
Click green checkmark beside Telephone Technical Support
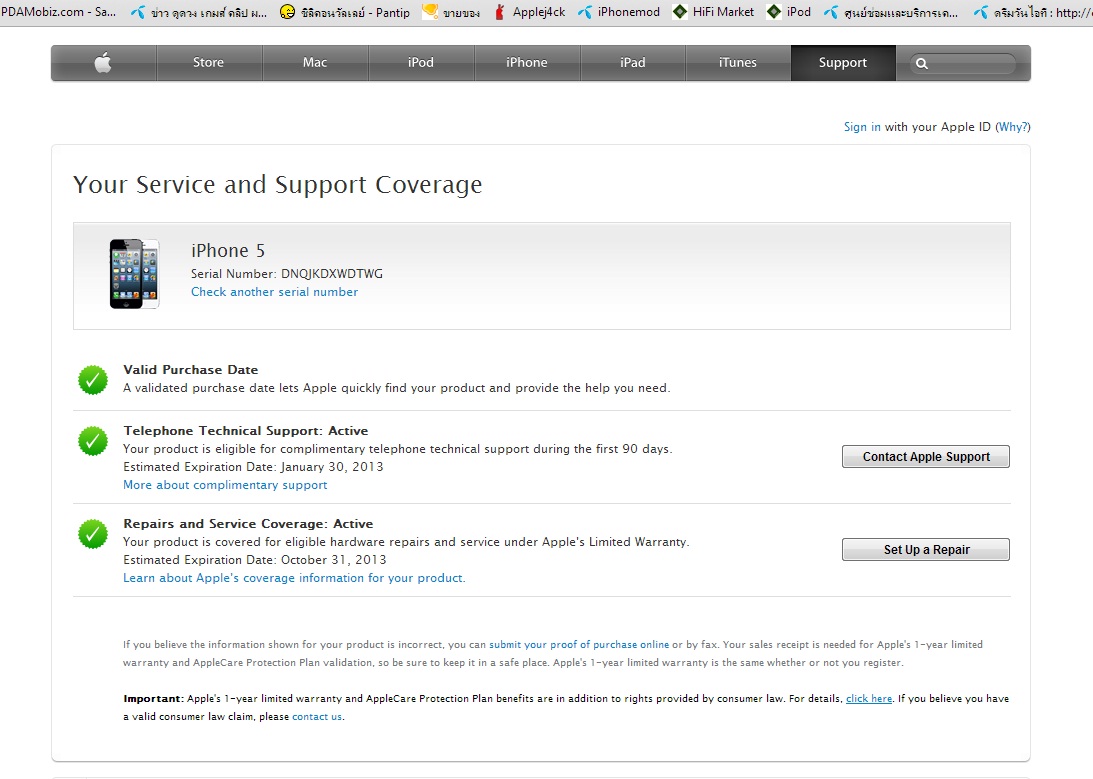click(x=93, y=441)
